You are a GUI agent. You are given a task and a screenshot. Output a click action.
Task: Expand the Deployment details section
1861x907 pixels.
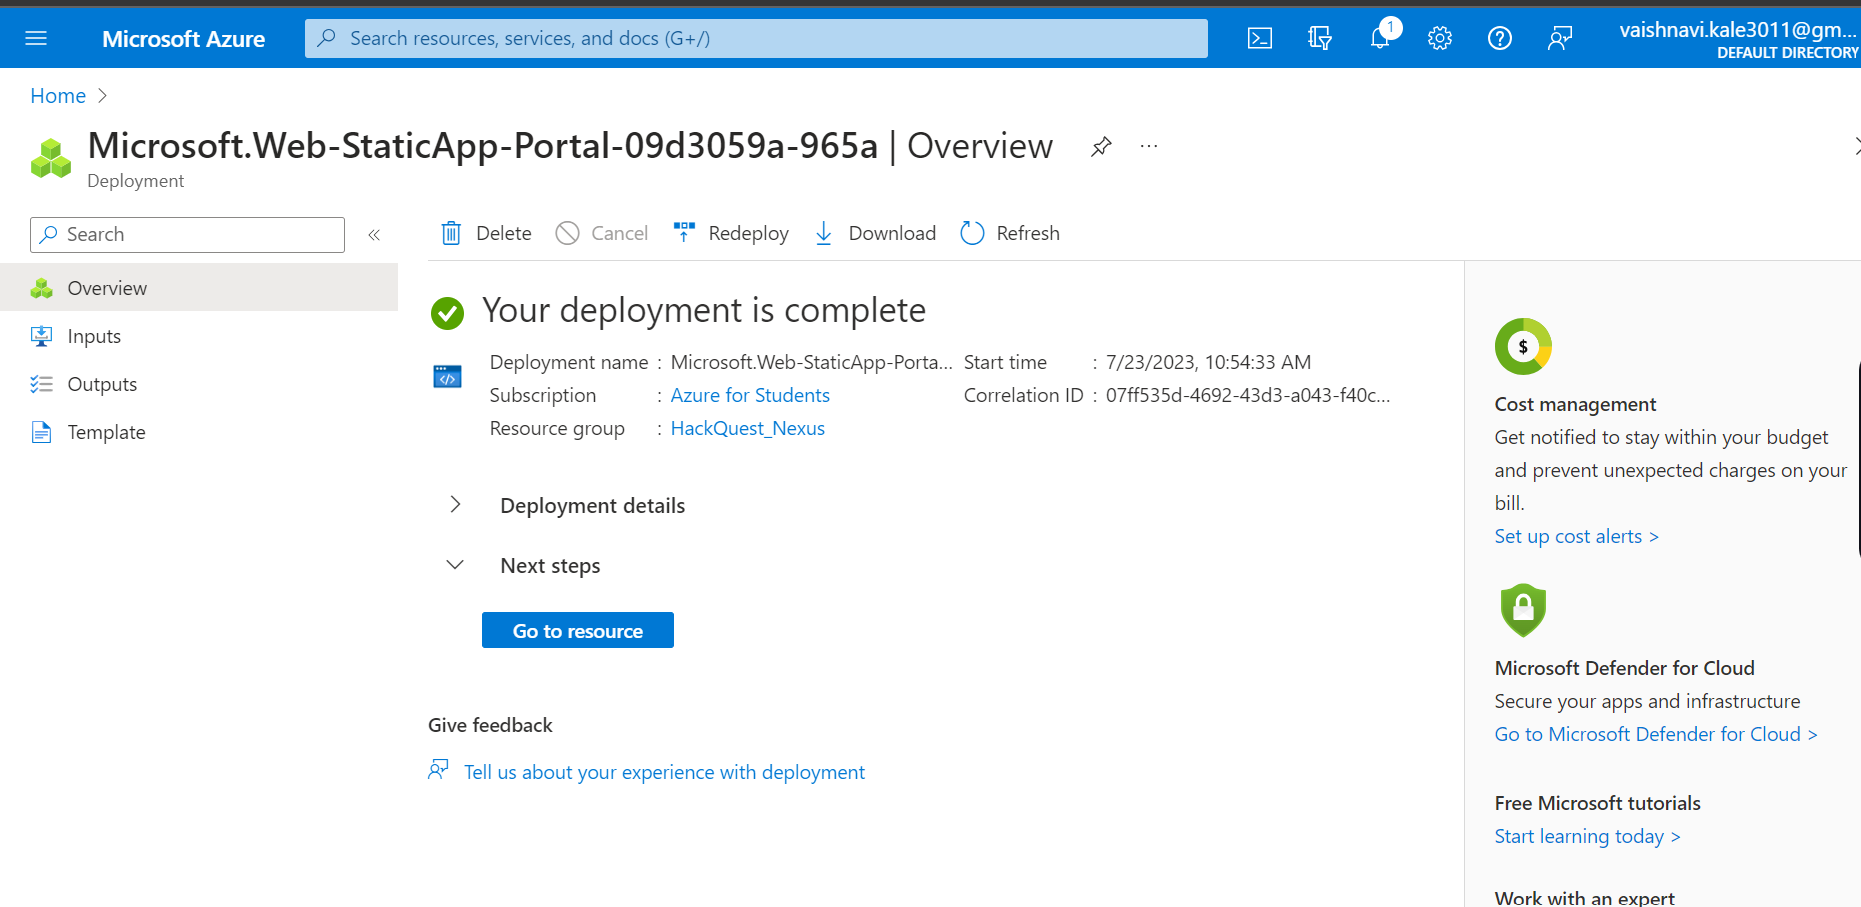[455, 505]
